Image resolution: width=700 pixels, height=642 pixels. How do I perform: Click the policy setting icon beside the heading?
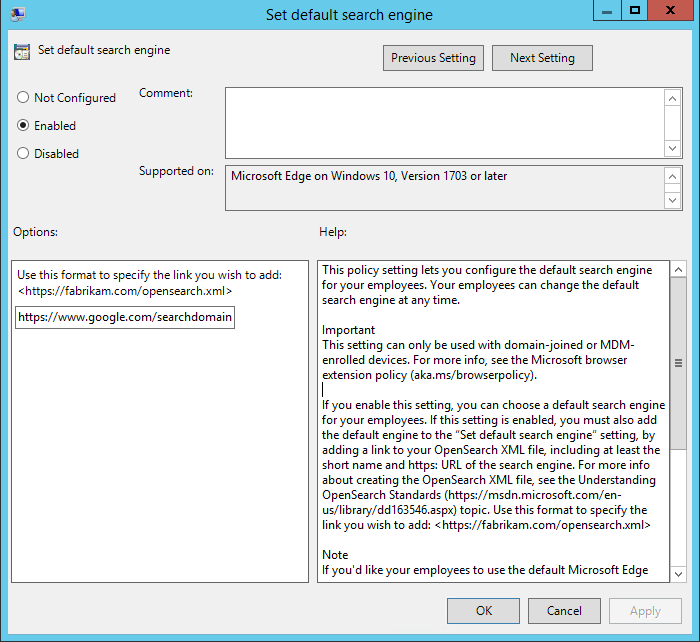(x=22, y=52)
